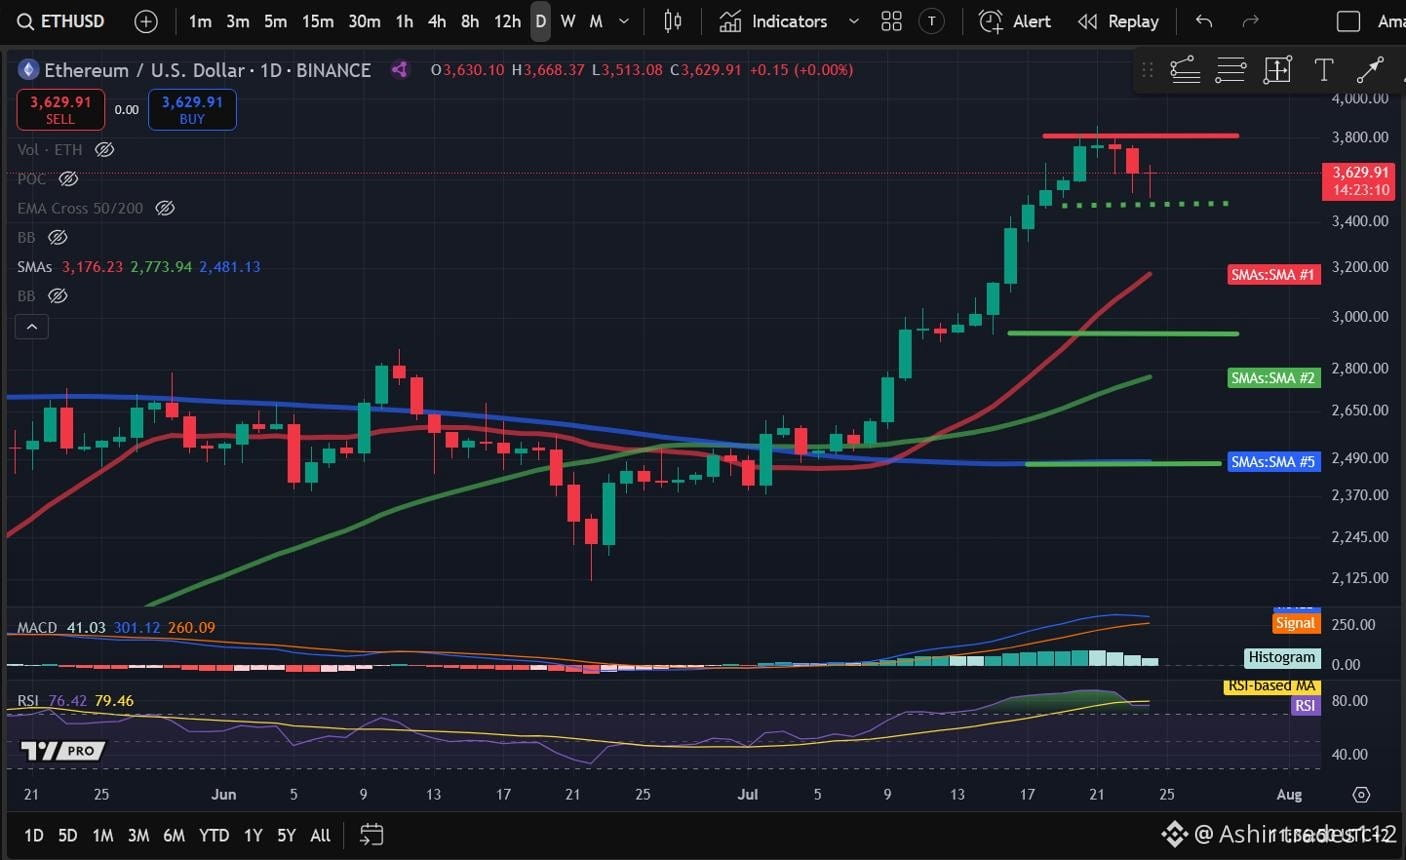Viewport: 1406px width, 860px height.
Task: Select the arrow line drawing tool
Action: click(x=1369, y=70)
